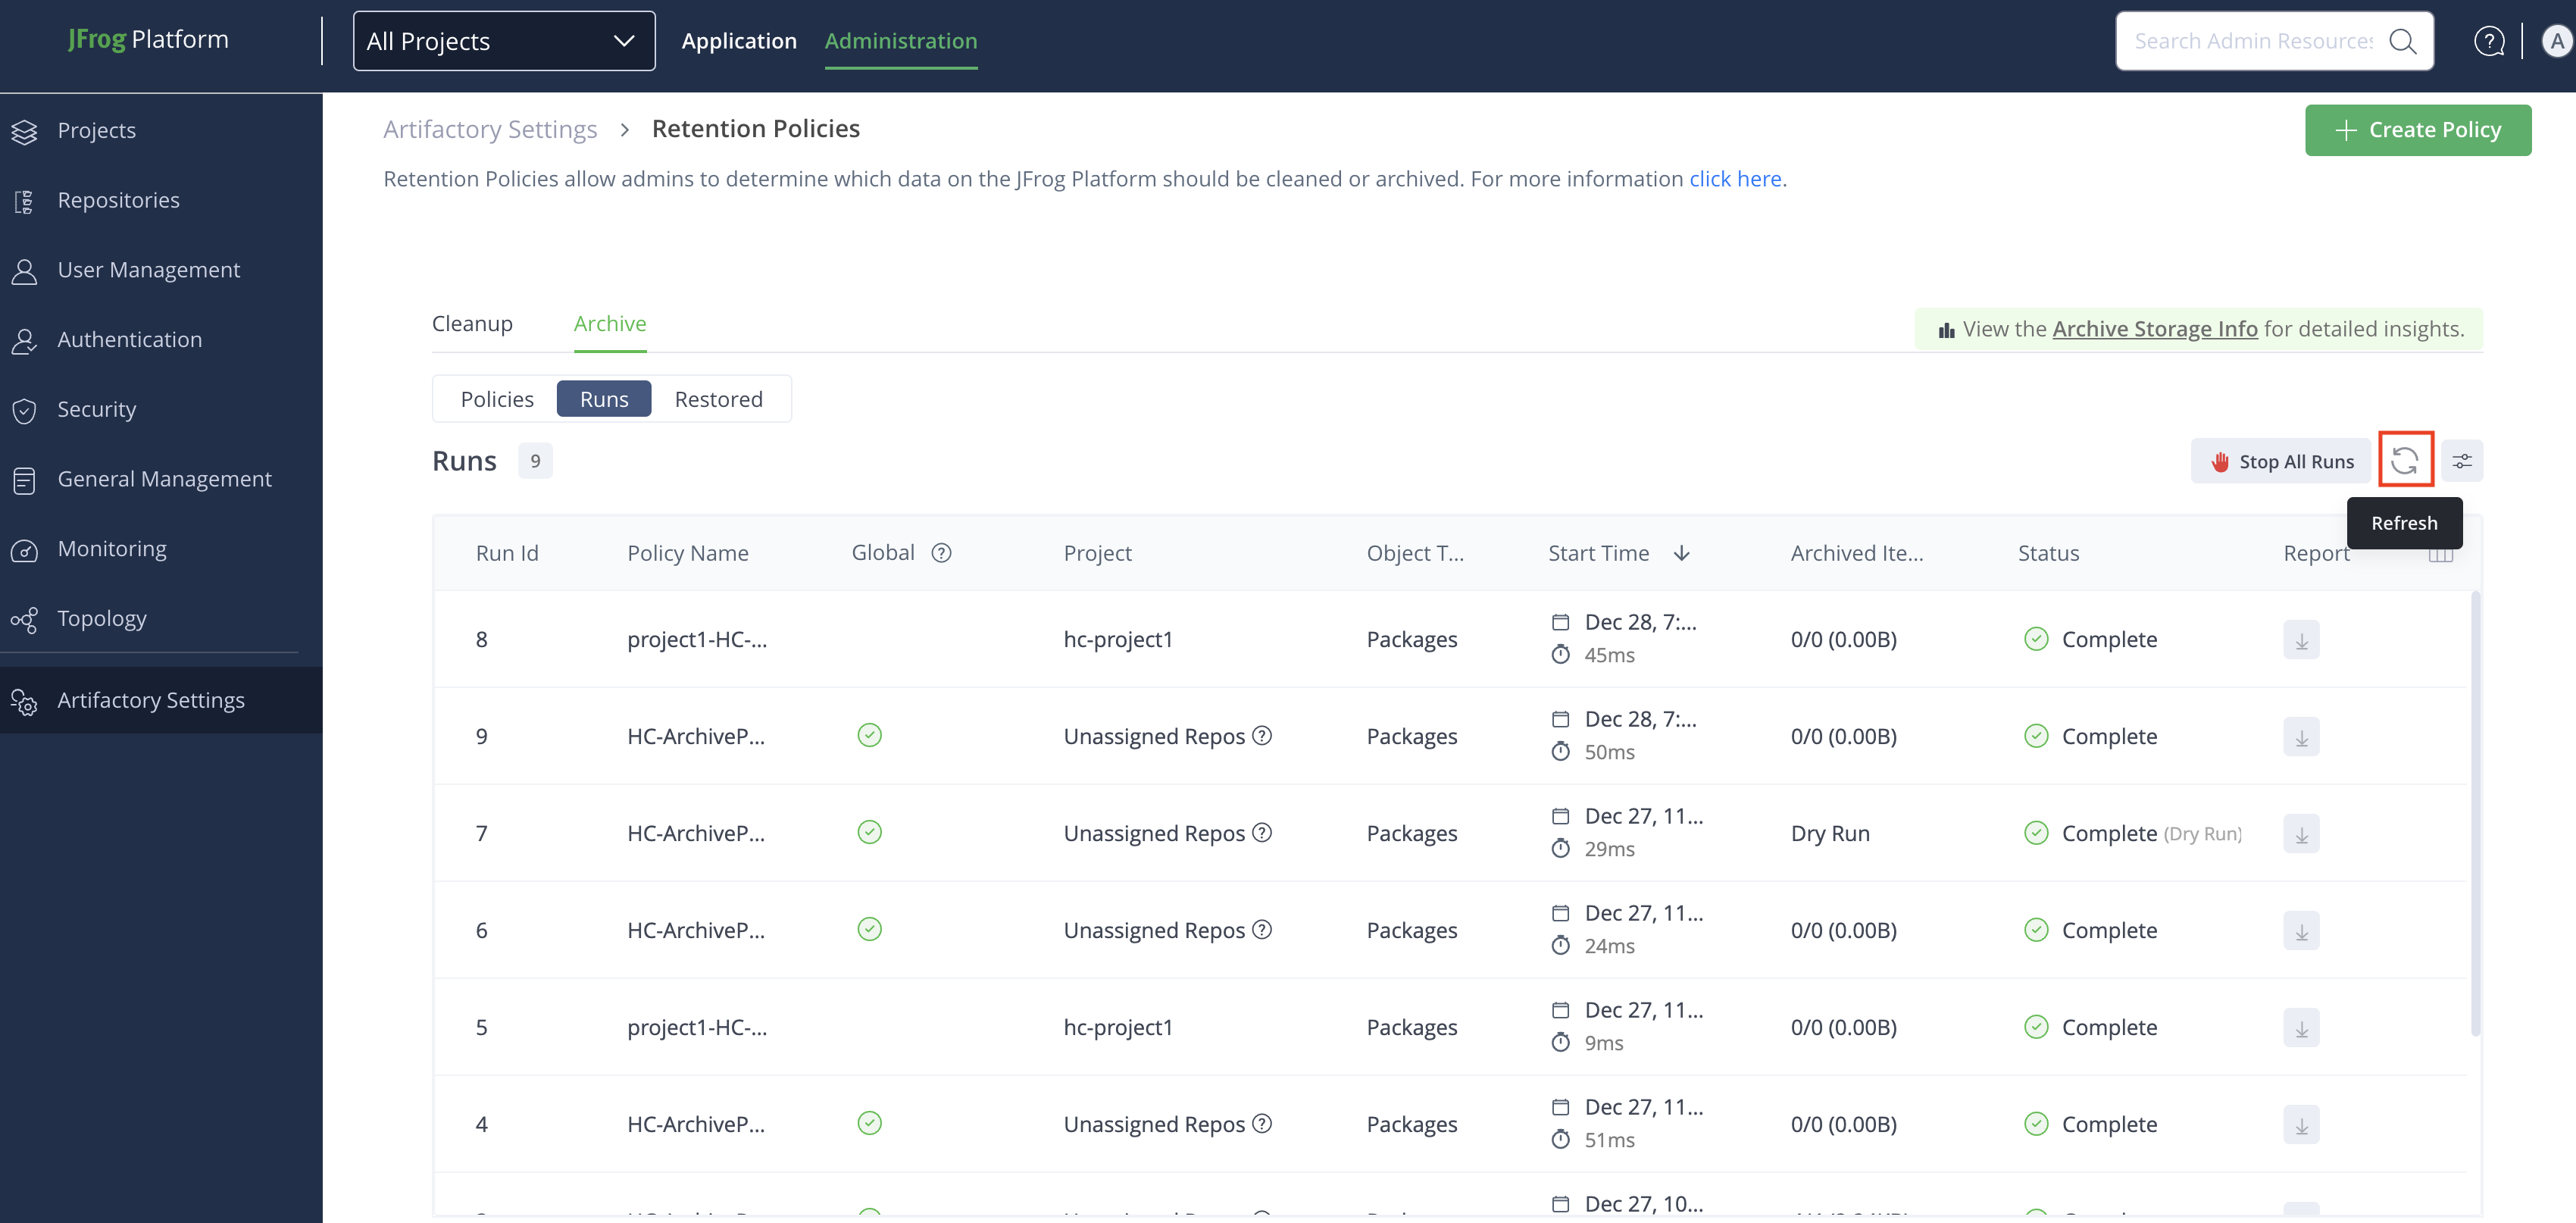Download report for run 8
Viewport: 2576px width, 1223px height.
coord(2301,640)
